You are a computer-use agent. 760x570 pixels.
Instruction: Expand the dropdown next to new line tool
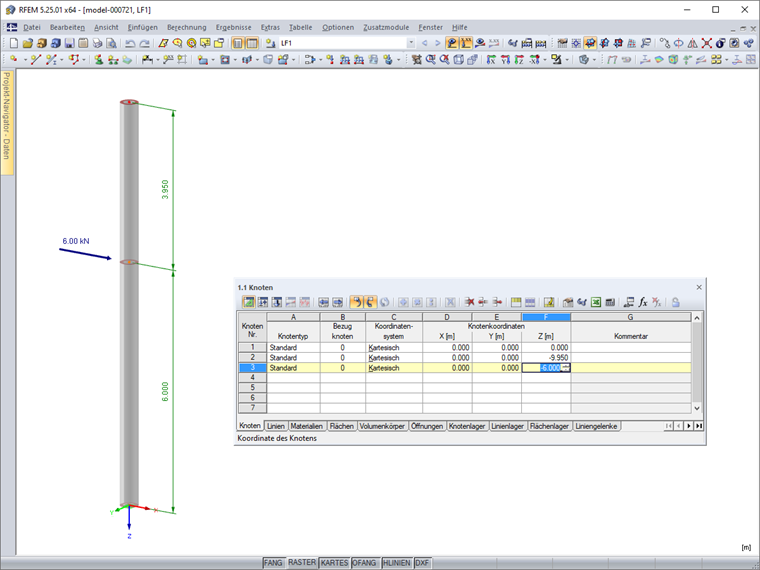[x=62, y=60]
